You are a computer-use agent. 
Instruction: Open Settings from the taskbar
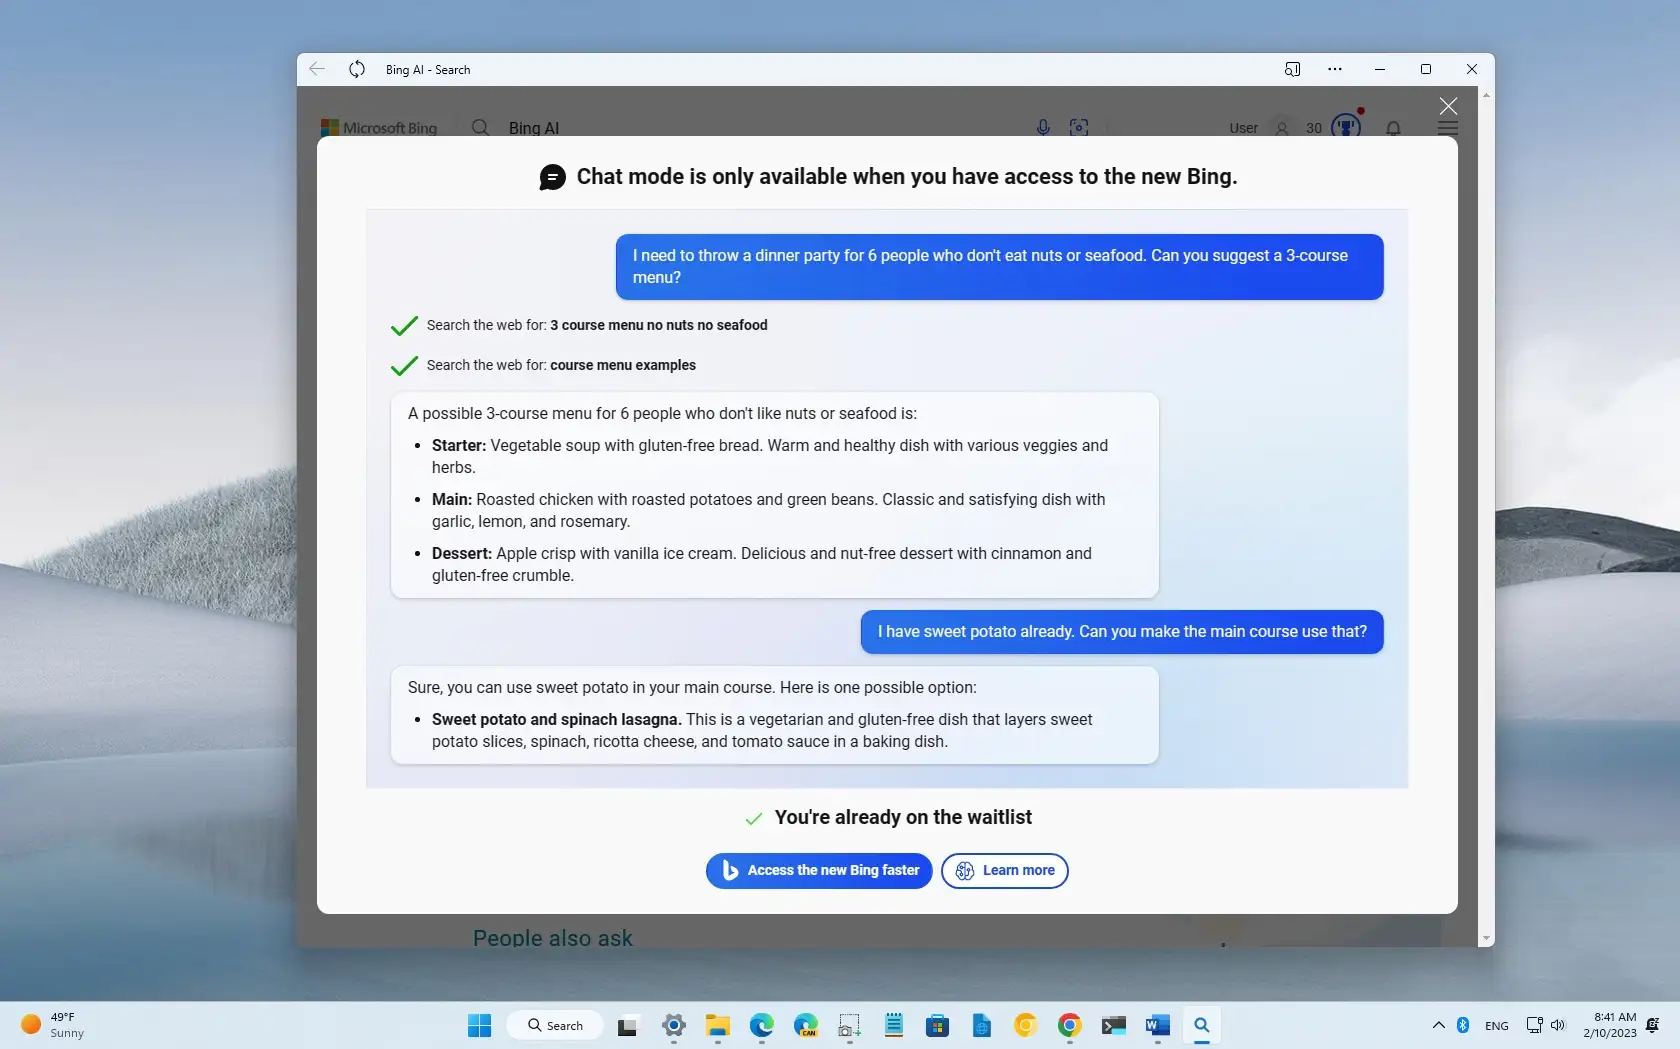click(x=674, y=1025)
